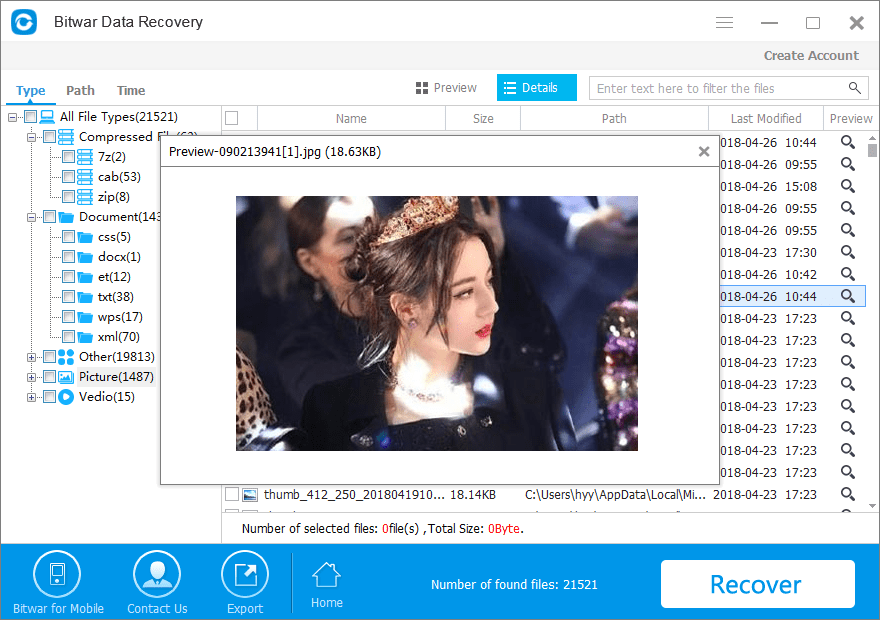Click the 7z archive type icon
The width and height of the screenshot is (880, 620).
click(x=85, y=157)
